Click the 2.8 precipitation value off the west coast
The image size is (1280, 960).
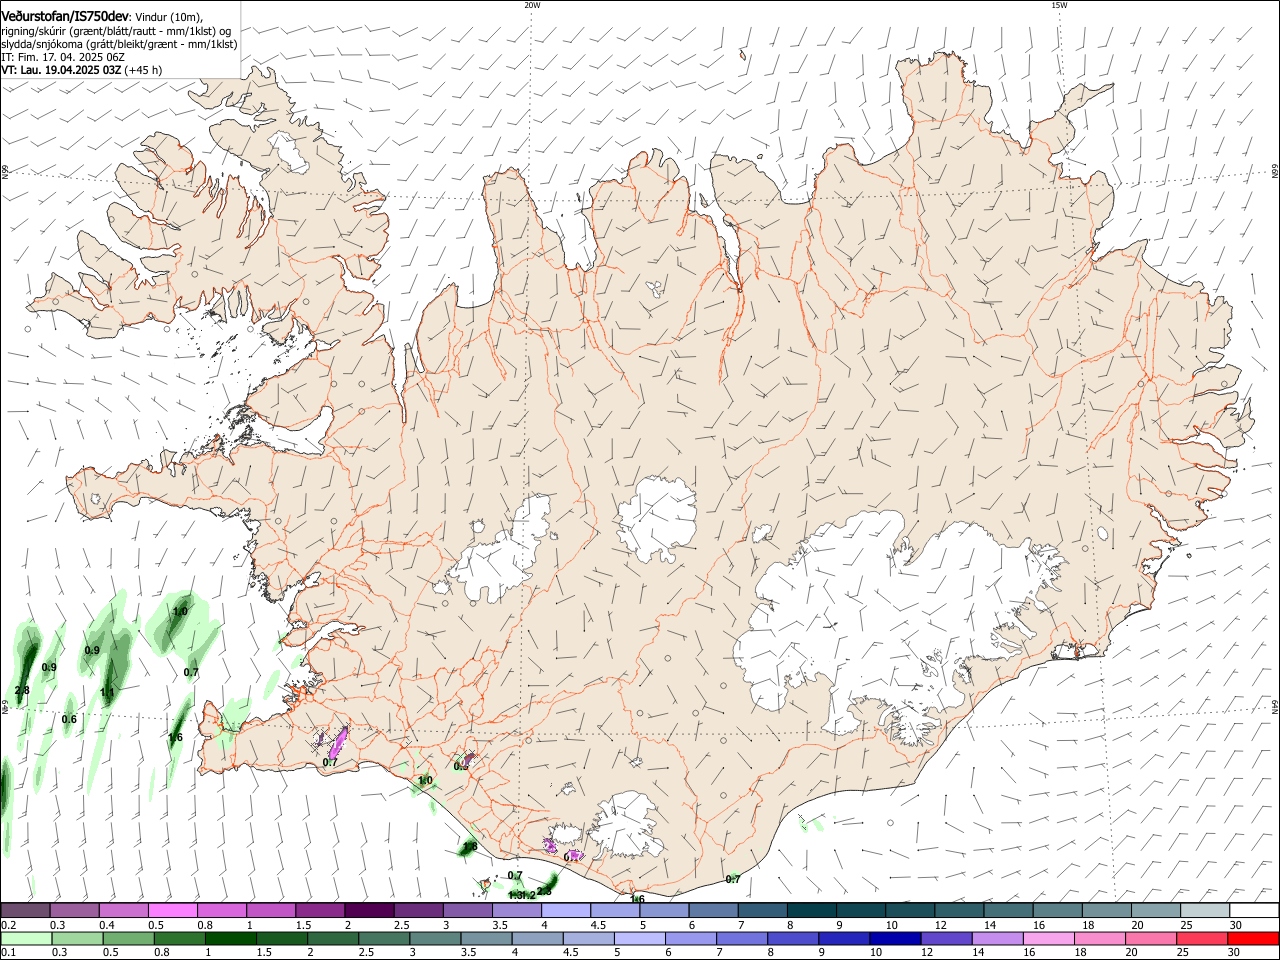pyautogui.click(x=22, y=690)
